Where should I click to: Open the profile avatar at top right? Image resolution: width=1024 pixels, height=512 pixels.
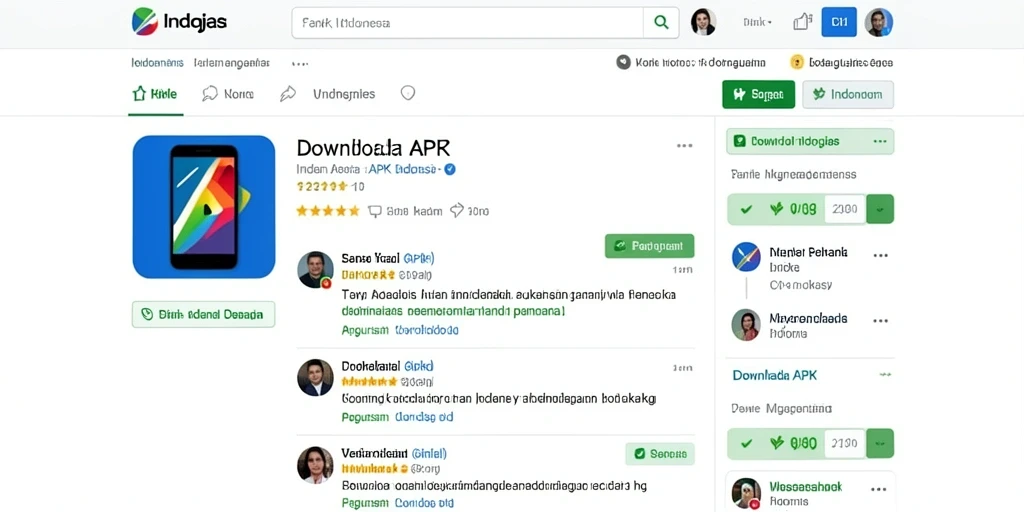click(x=878, y=22)
